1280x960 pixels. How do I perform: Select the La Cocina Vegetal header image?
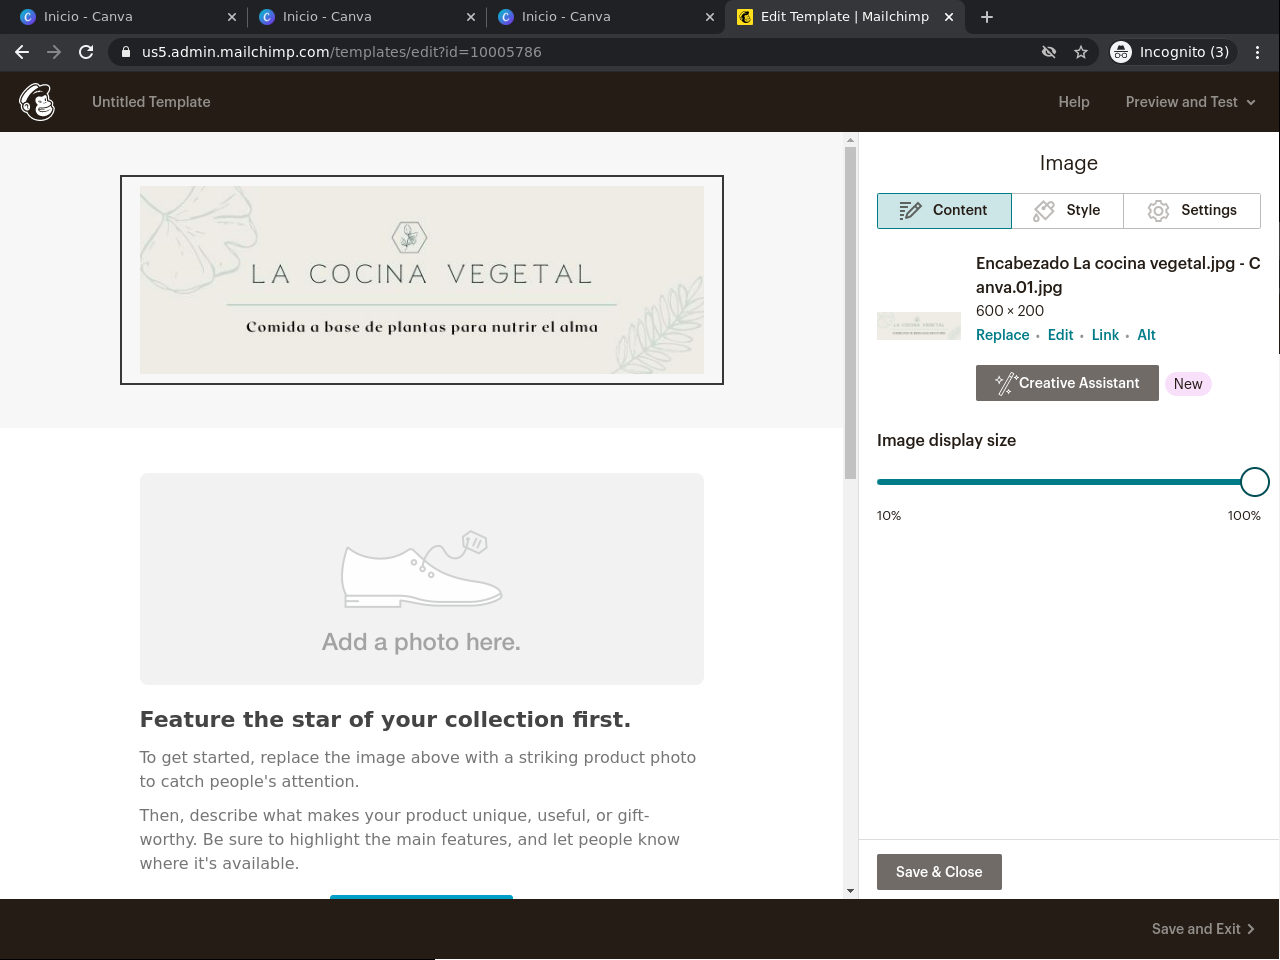[422, 280]
